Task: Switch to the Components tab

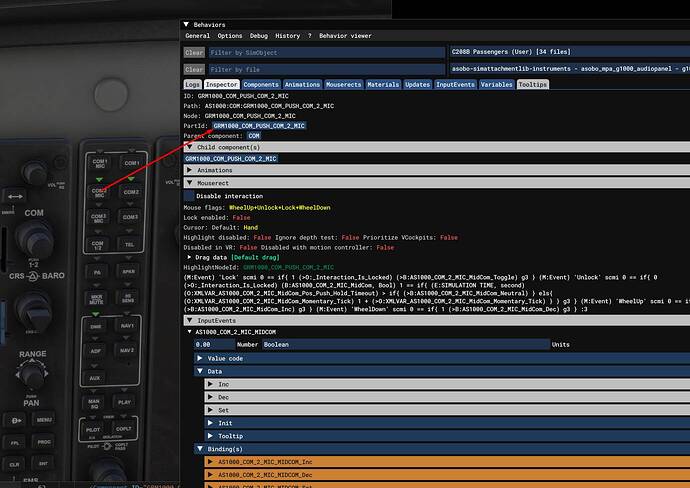Action: [262, 85]
